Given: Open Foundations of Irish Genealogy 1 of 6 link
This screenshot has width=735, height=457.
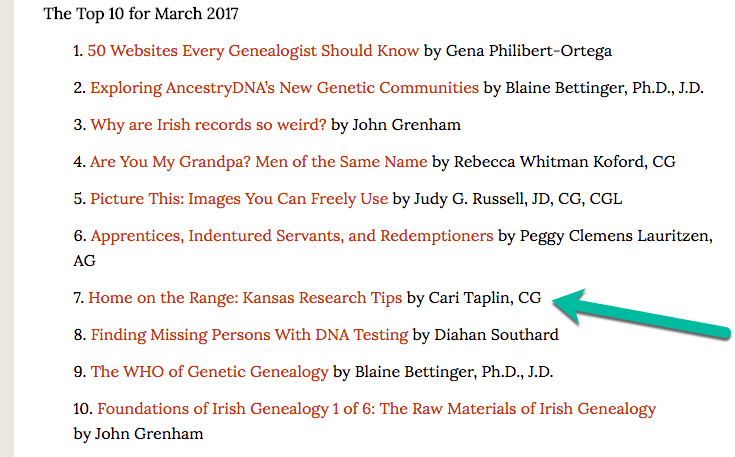Looking at the screenshot, I should tap(376, 408).
